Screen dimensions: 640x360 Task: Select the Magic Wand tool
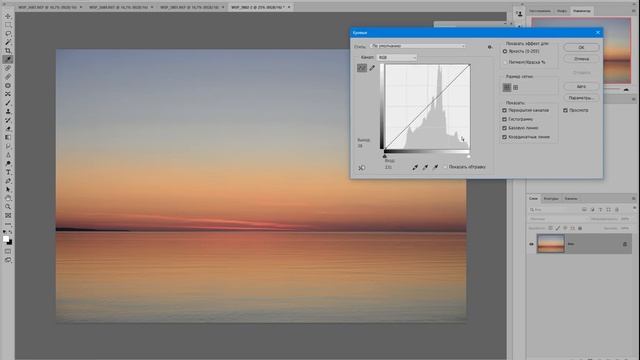8,42
